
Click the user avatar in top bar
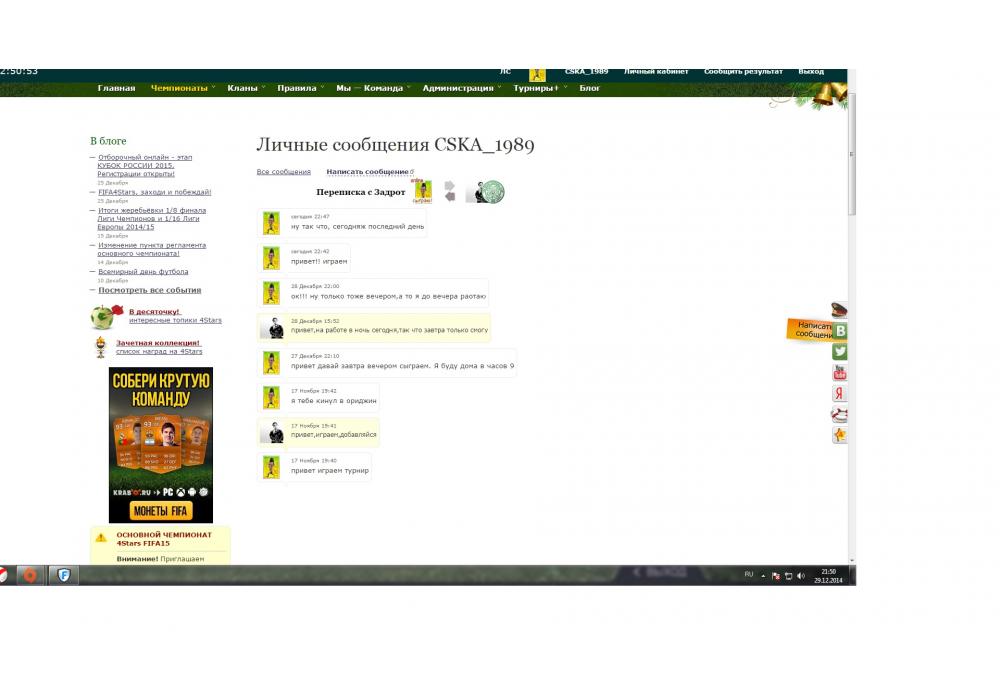pos(537,75)
